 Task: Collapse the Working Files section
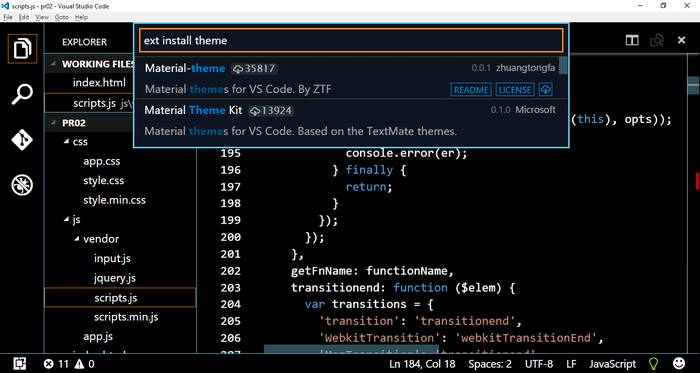(54, 64)
